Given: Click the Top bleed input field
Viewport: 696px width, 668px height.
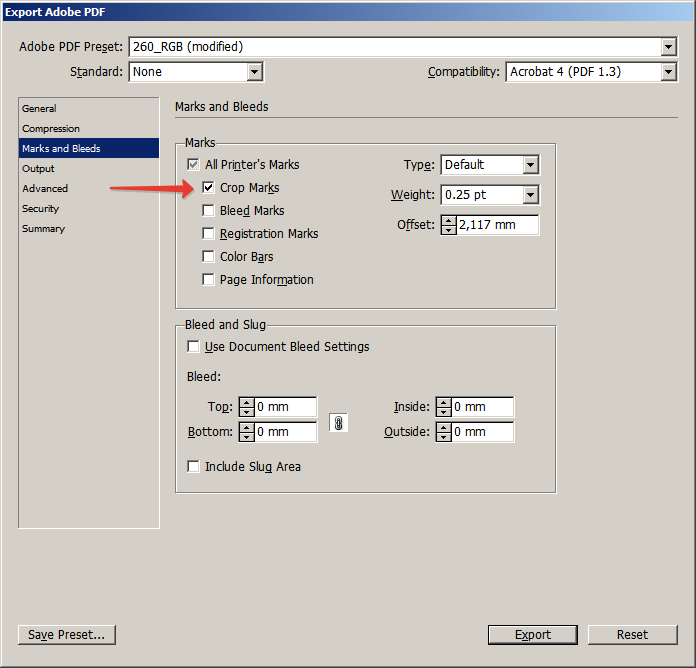Looking at the screenshot, I should coord(285,407).
